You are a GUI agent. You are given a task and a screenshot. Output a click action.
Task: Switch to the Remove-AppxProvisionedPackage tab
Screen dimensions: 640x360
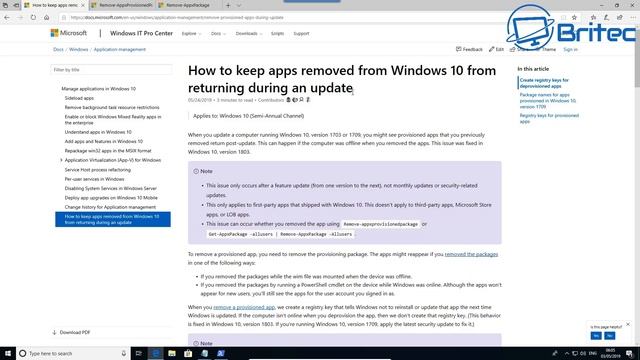point(122,5)
